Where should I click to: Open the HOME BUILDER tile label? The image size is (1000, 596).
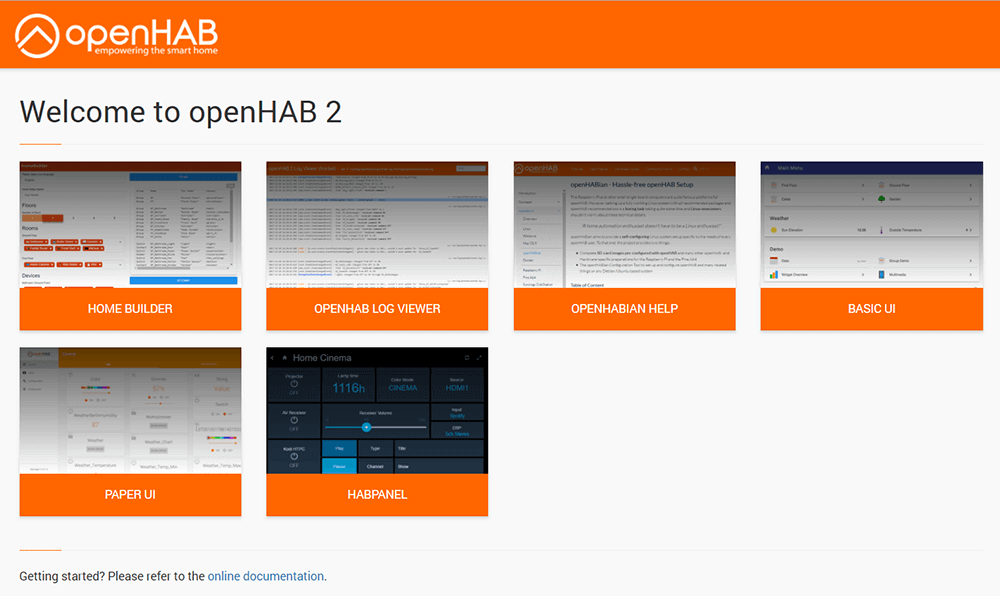pyautogui.click(x=130, y=309)
